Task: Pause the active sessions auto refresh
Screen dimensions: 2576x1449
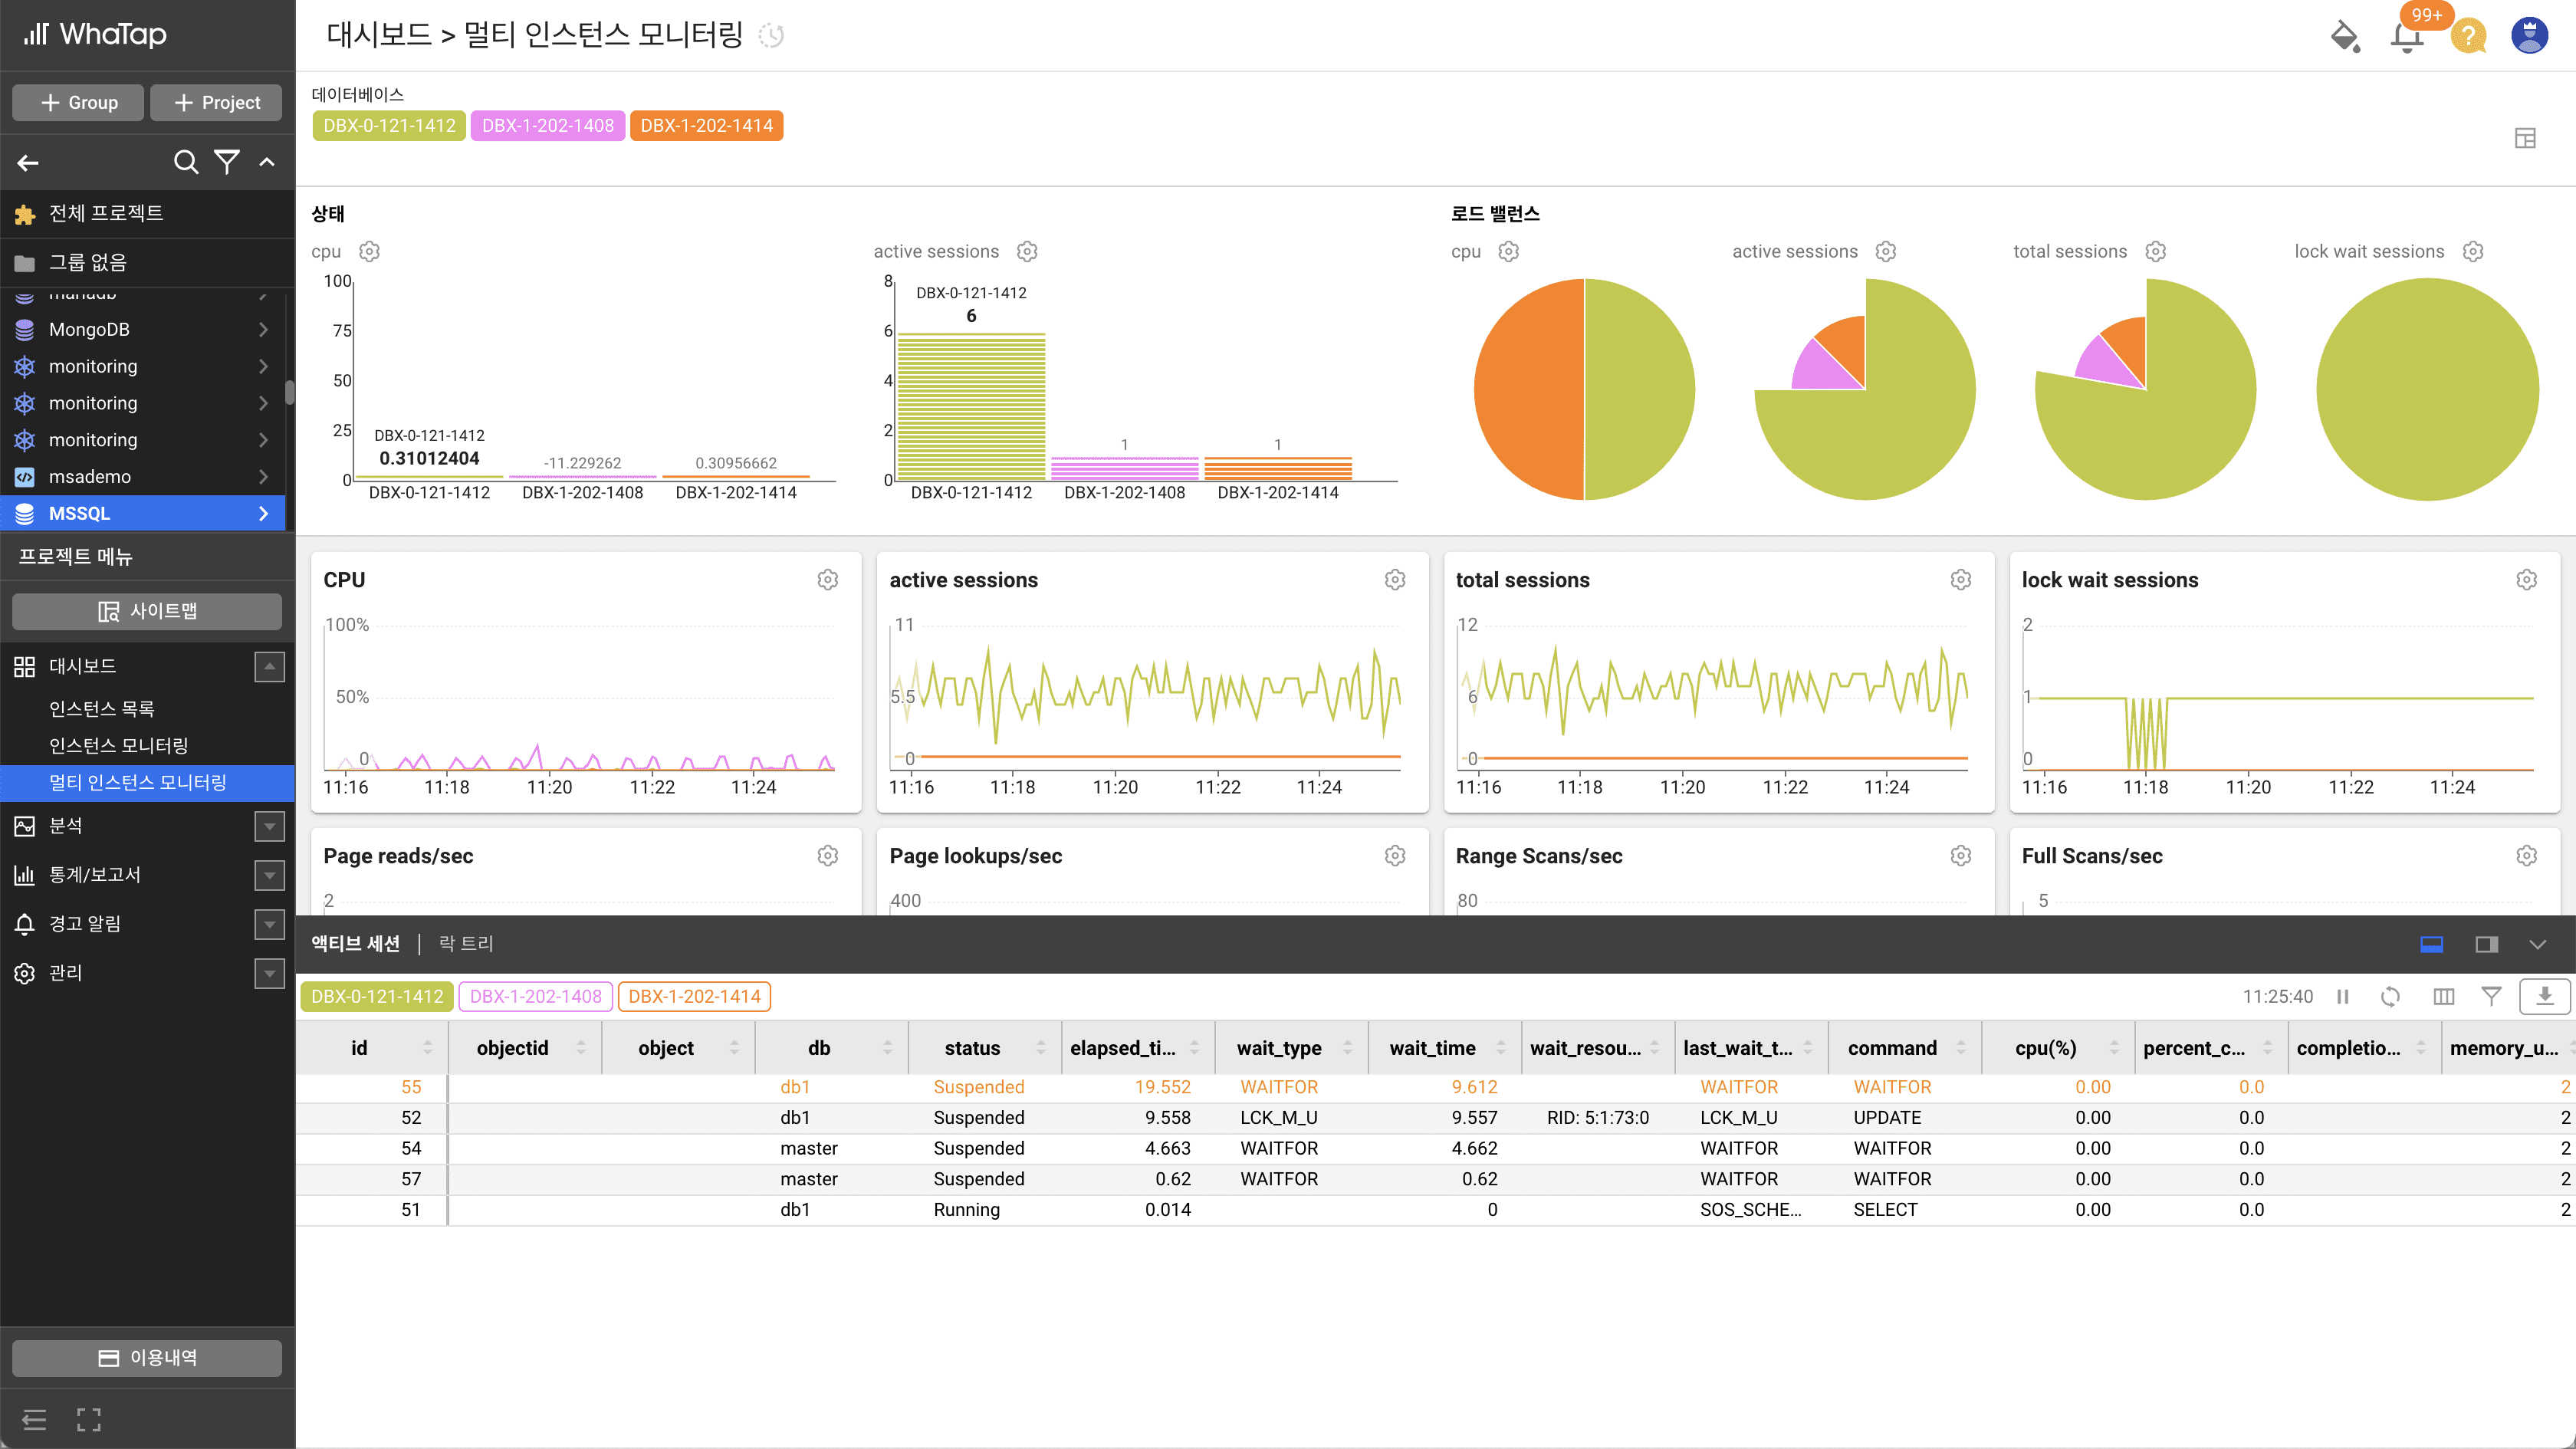Action: tap(2342, 996)
